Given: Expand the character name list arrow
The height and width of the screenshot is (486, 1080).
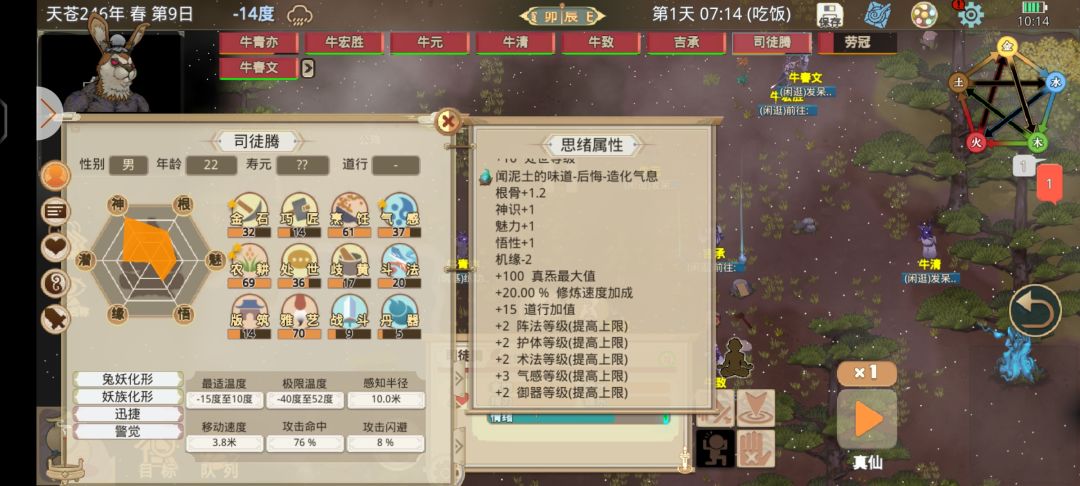Looking at the screenshot, I should coord(308,68).
